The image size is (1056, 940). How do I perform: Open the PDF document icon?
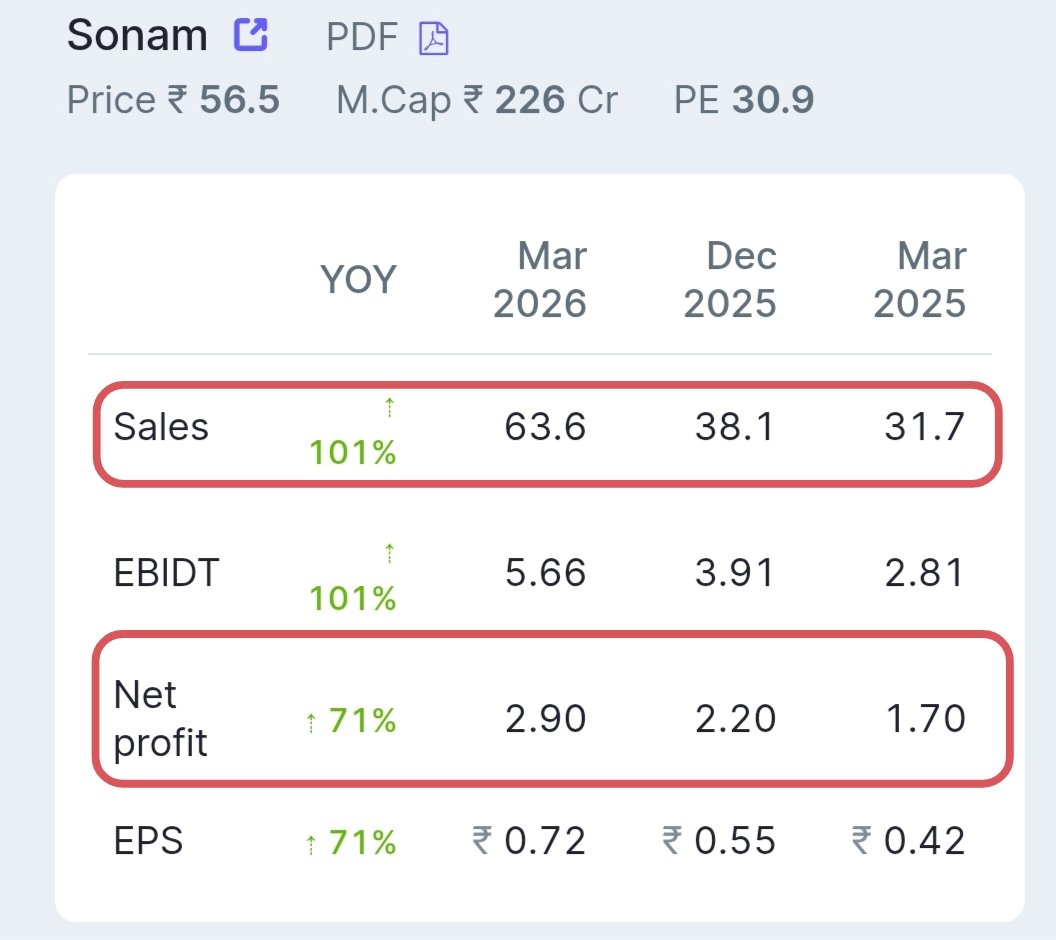434,38
